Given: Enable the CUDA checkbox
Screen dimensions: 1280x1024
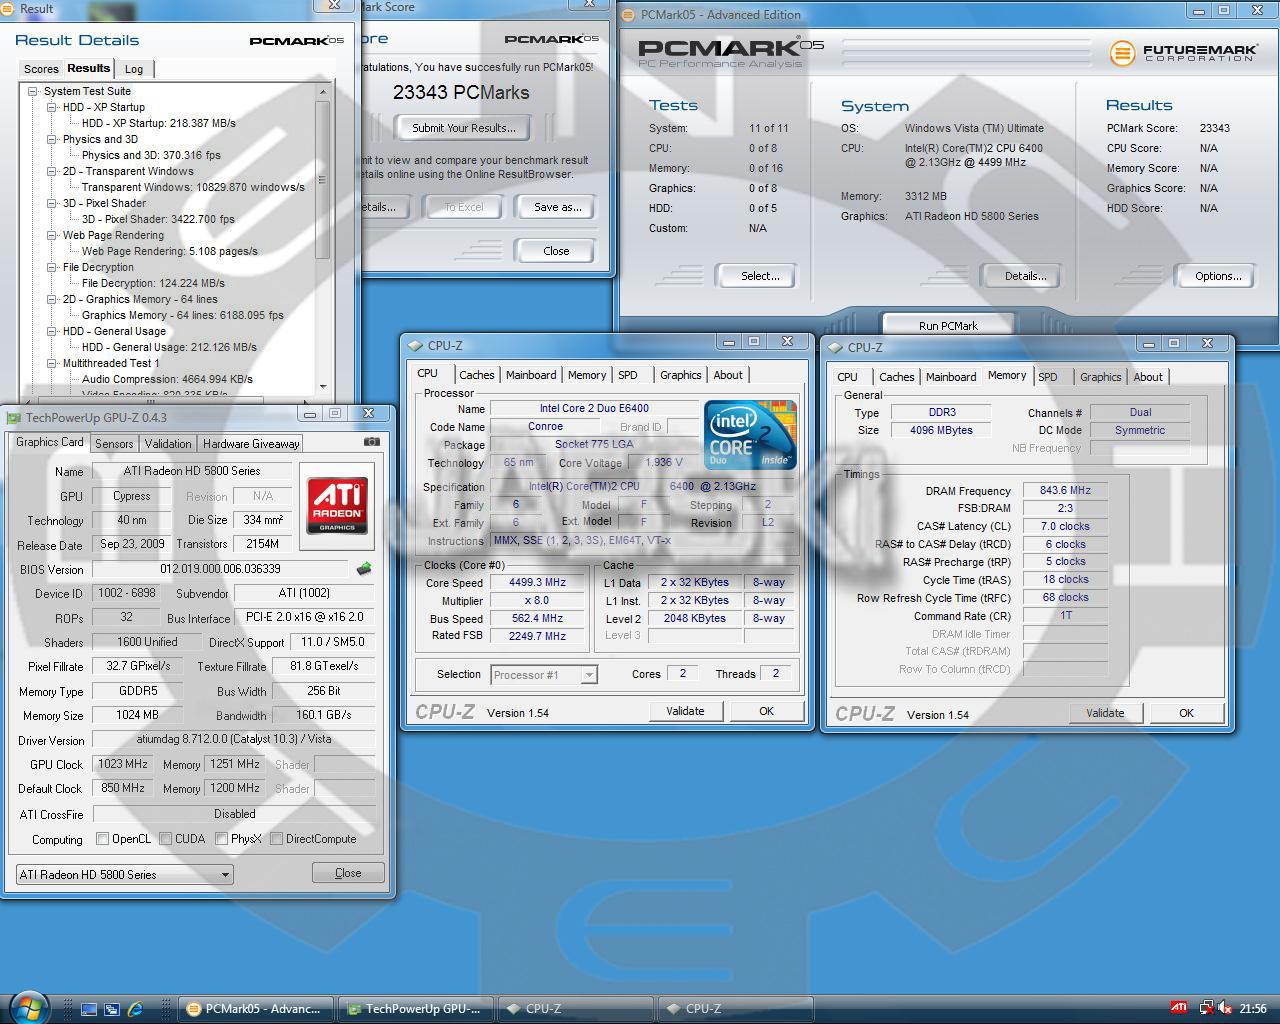Looking at the screenshot, I should (165, 839).
